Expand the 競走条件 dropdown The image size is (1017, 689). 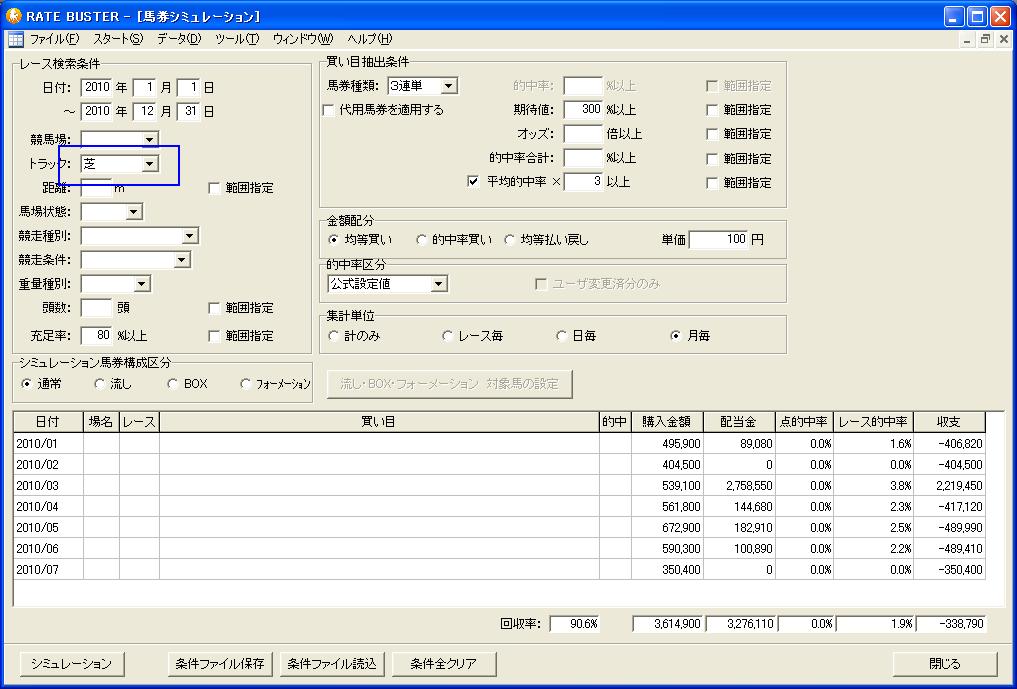[x=182, y=260]
